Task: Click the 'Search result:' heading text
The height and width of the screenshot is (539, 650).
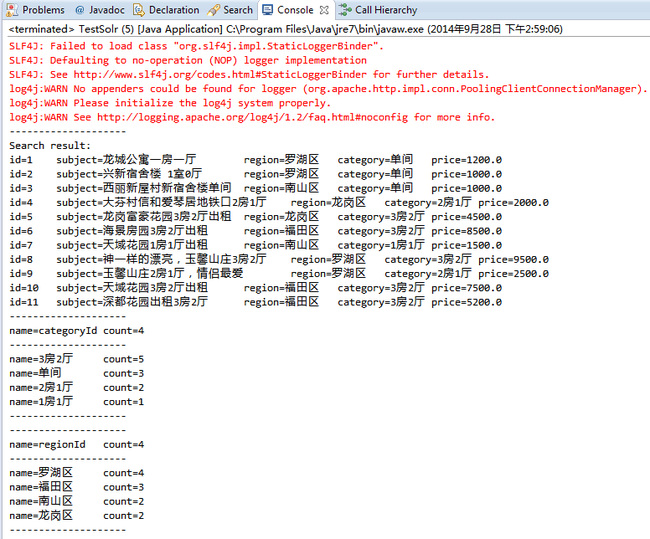Action: coord(50,146)
